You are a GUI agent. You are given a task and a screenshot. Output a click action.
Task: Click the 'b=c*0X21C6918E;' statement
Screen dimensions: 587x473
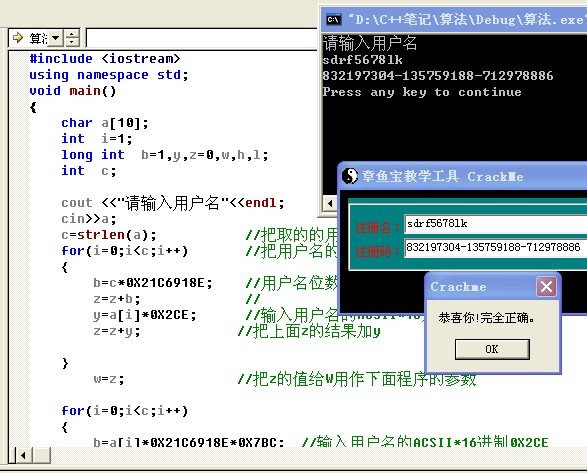coord(153,283)
